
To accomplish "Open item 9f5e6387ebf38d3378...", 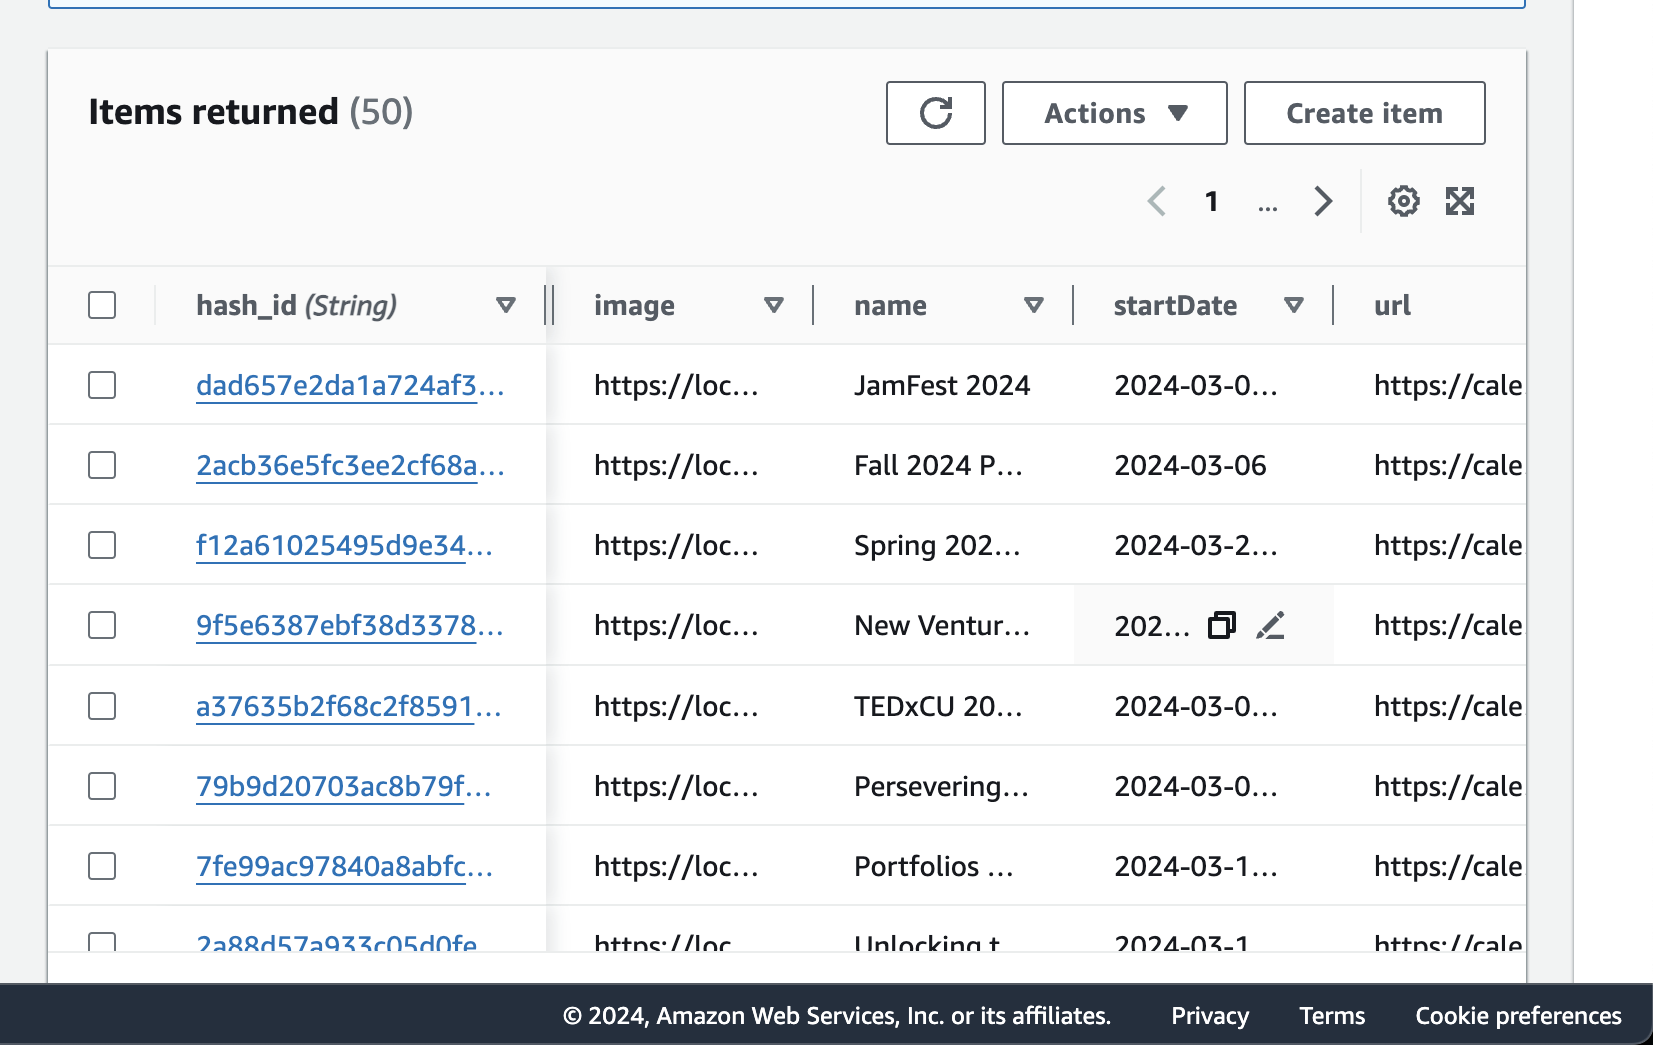I will tap(350, 625).
